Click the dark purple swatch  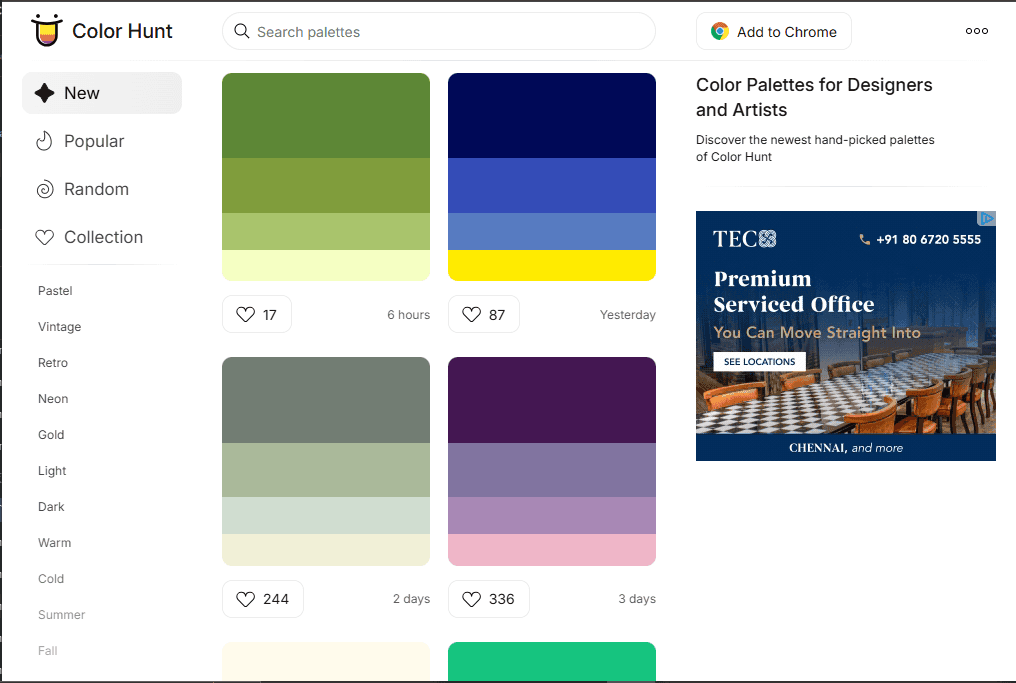[x=552, y=400]
